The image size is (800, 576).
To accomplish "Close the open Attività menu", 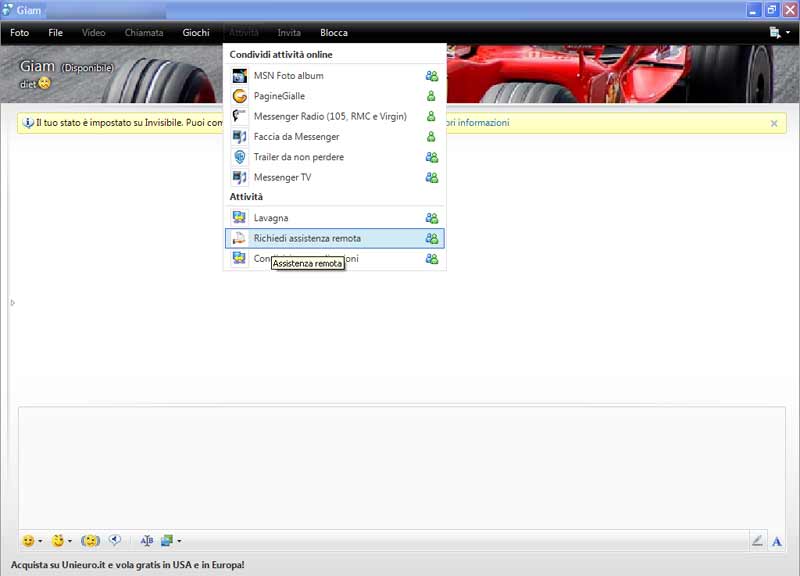I will pyautogui.click(x=244, y=33).
